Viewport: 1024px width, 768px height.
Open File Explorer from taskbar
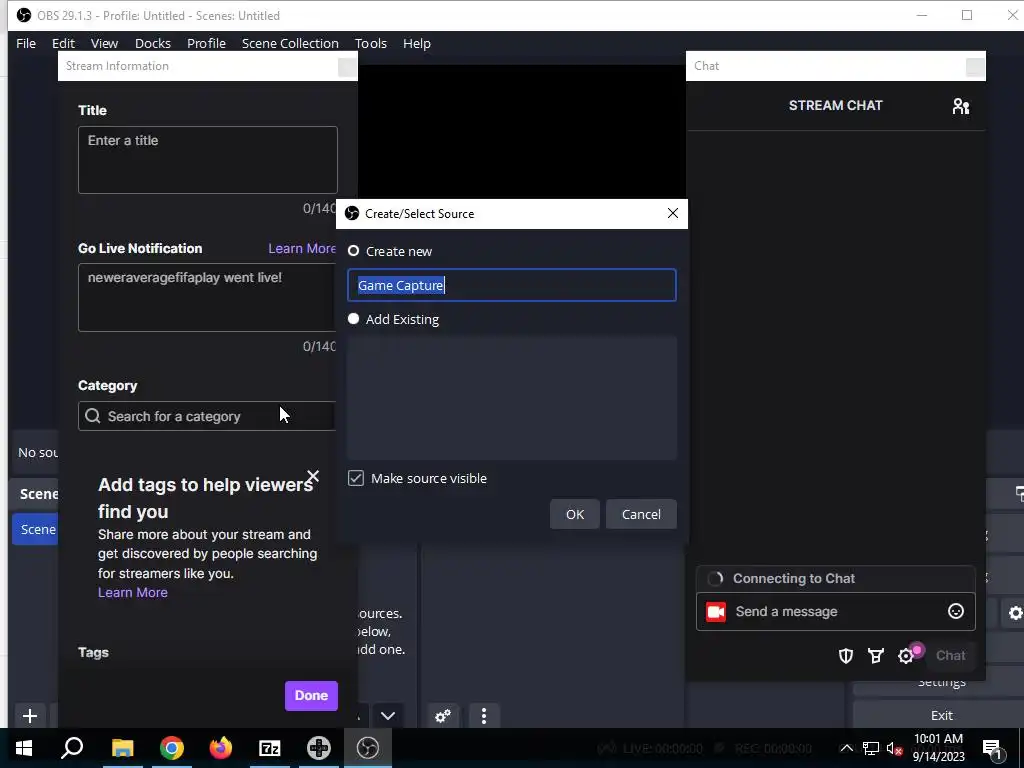pos(122,748)
